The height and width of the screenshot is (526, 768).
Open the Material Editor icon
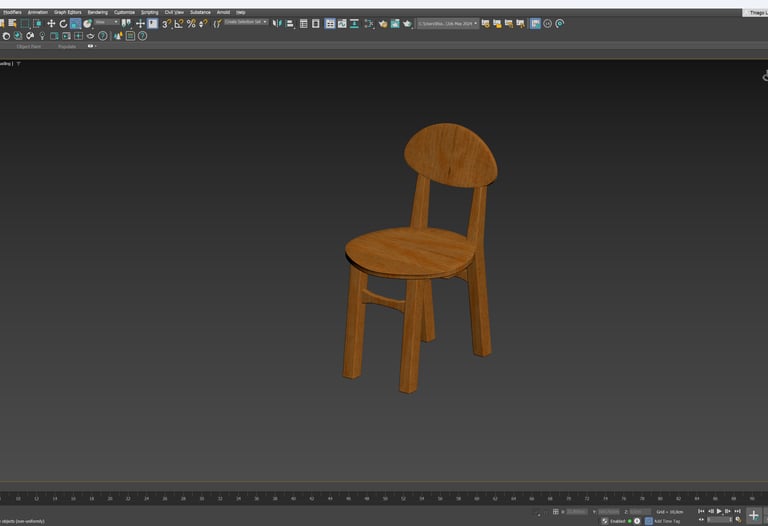coord(369,23)
